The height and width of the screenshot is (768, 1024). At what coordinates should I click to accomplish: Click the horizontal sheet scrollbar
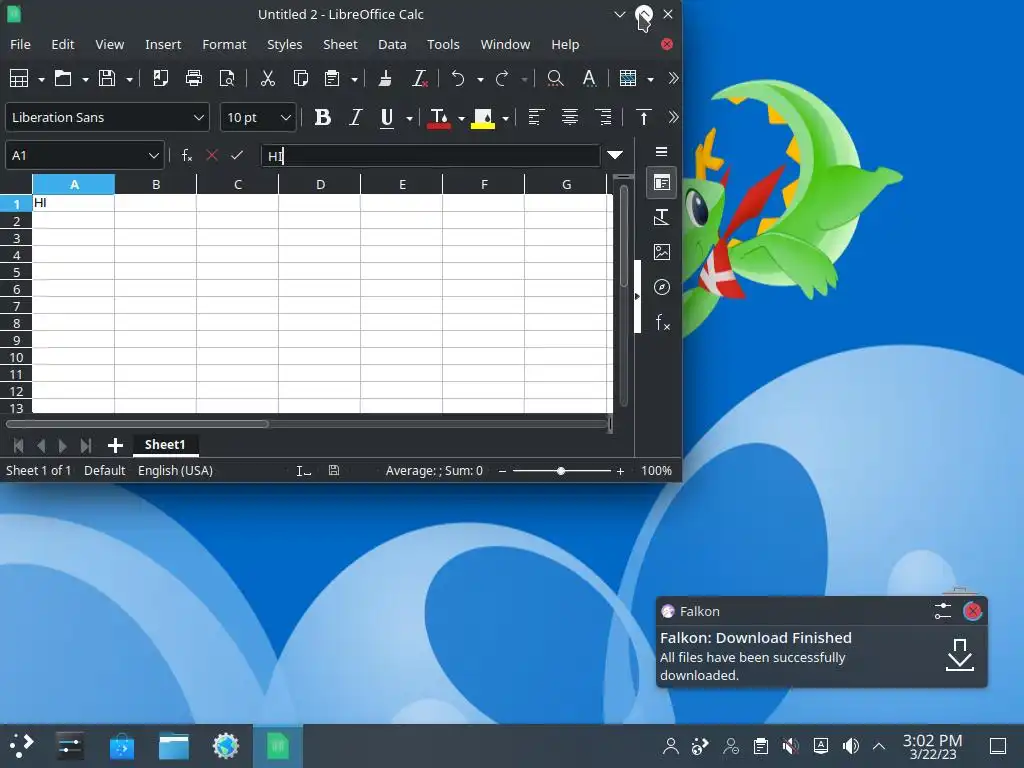pyautogui.click(x=137, y=424)
